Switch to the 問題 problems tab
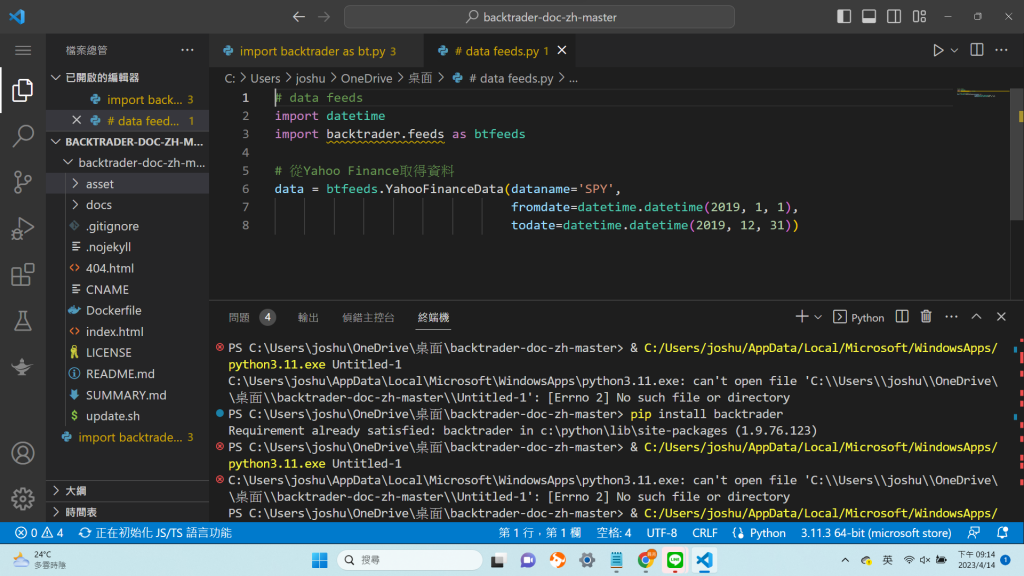The height and width of the screenshot is (576, 1024). pos(239,317)
